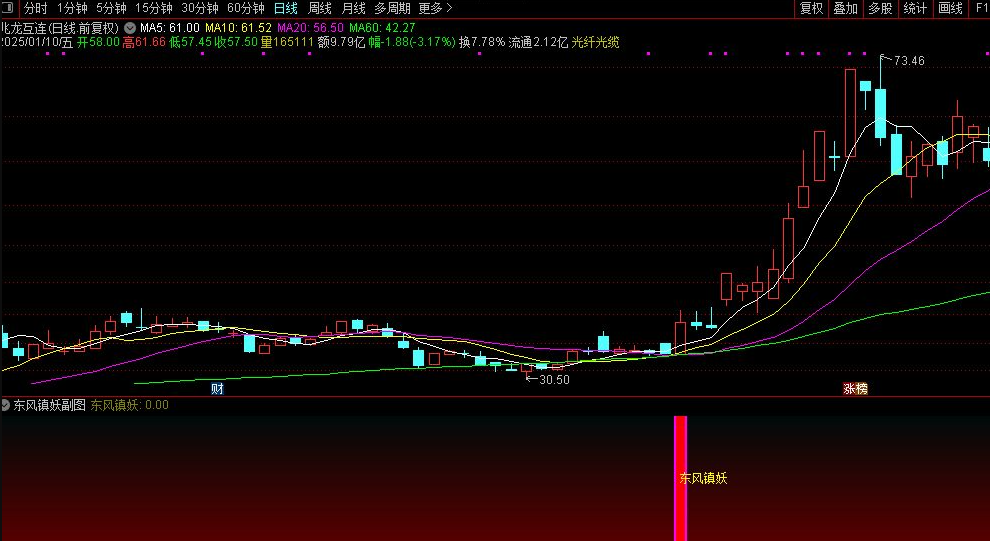Click the MA60: 42.27 label

pos(383,28)
